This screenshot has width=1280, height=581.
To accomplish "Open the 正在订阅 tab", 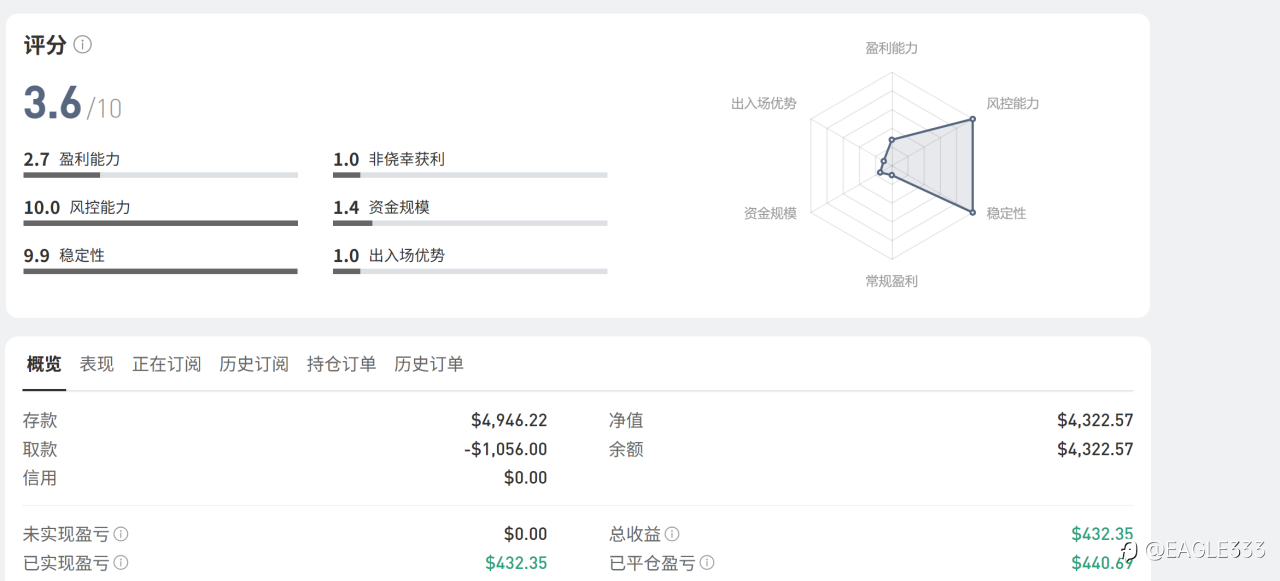I will [167, 364].
